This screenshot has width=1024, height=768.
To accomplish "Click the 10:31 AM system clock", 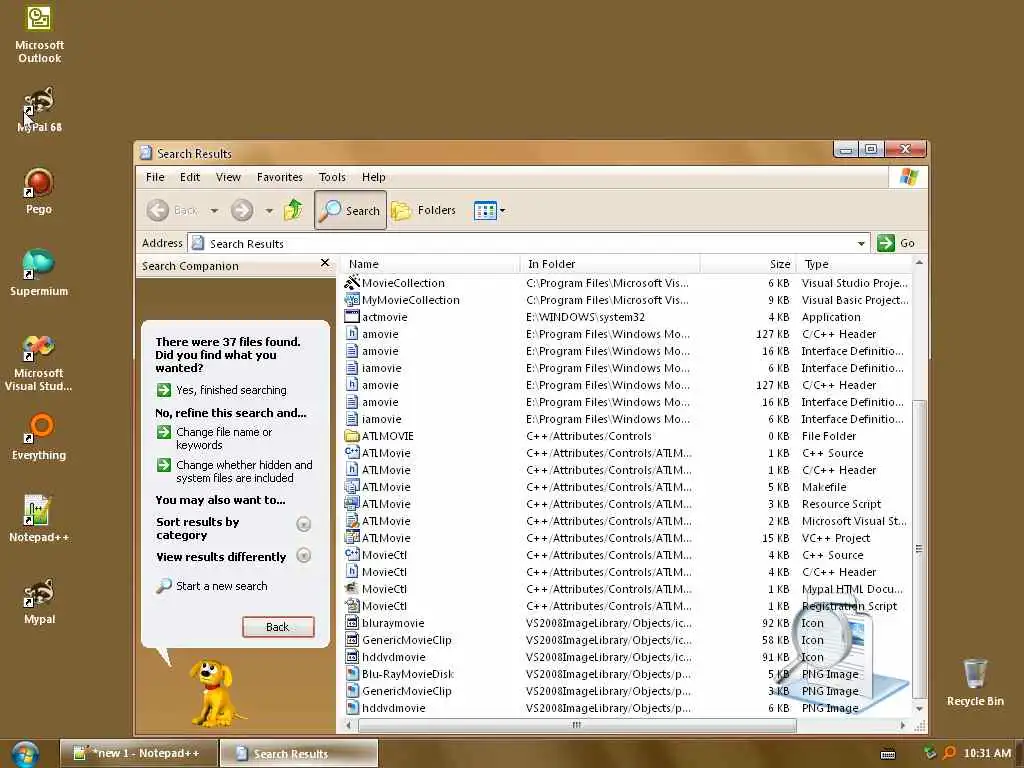I will [x=987, y=753].
